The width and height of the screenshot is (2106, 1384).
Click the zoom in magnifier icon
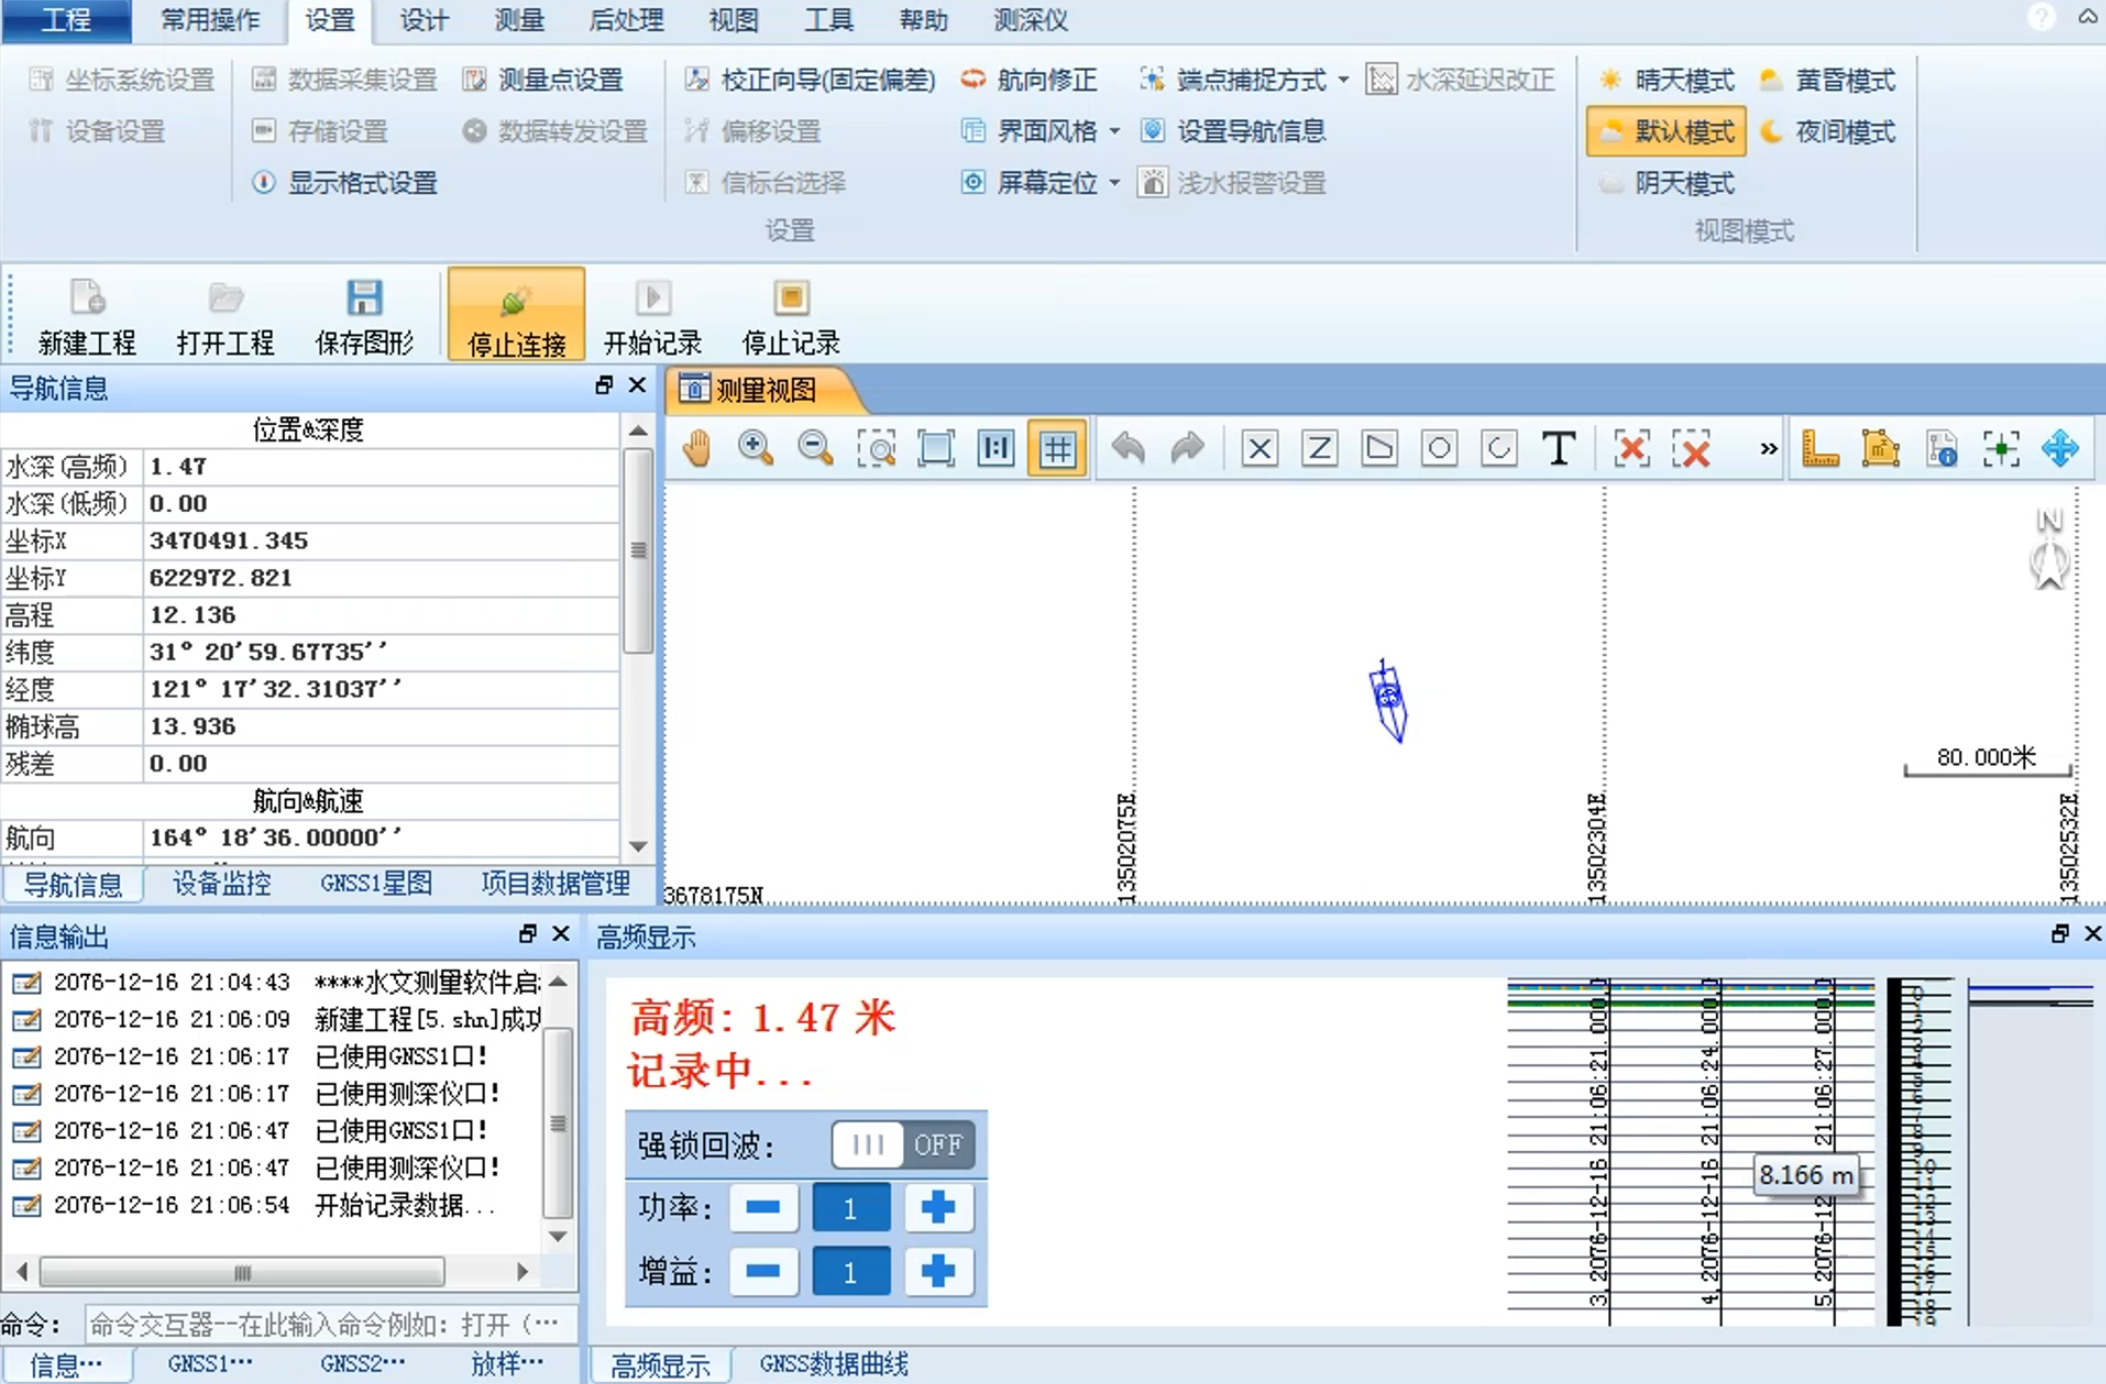[x=755, y=448]
